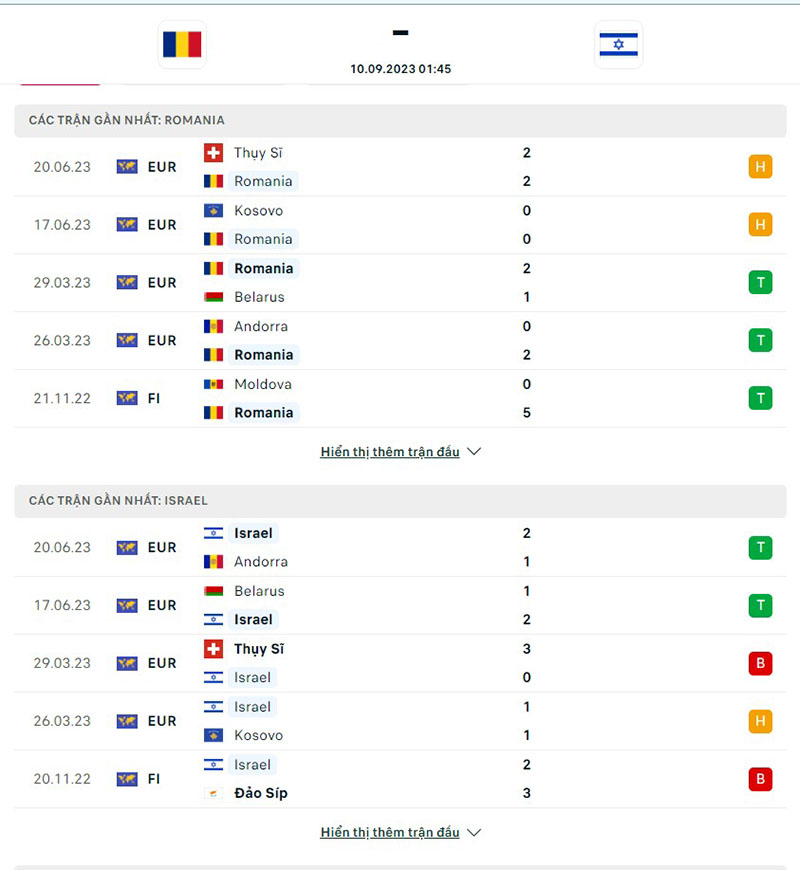800x870 pixels.
Task: Click the green T badge for Romania vs Belarus
Action: pos(760,283)
